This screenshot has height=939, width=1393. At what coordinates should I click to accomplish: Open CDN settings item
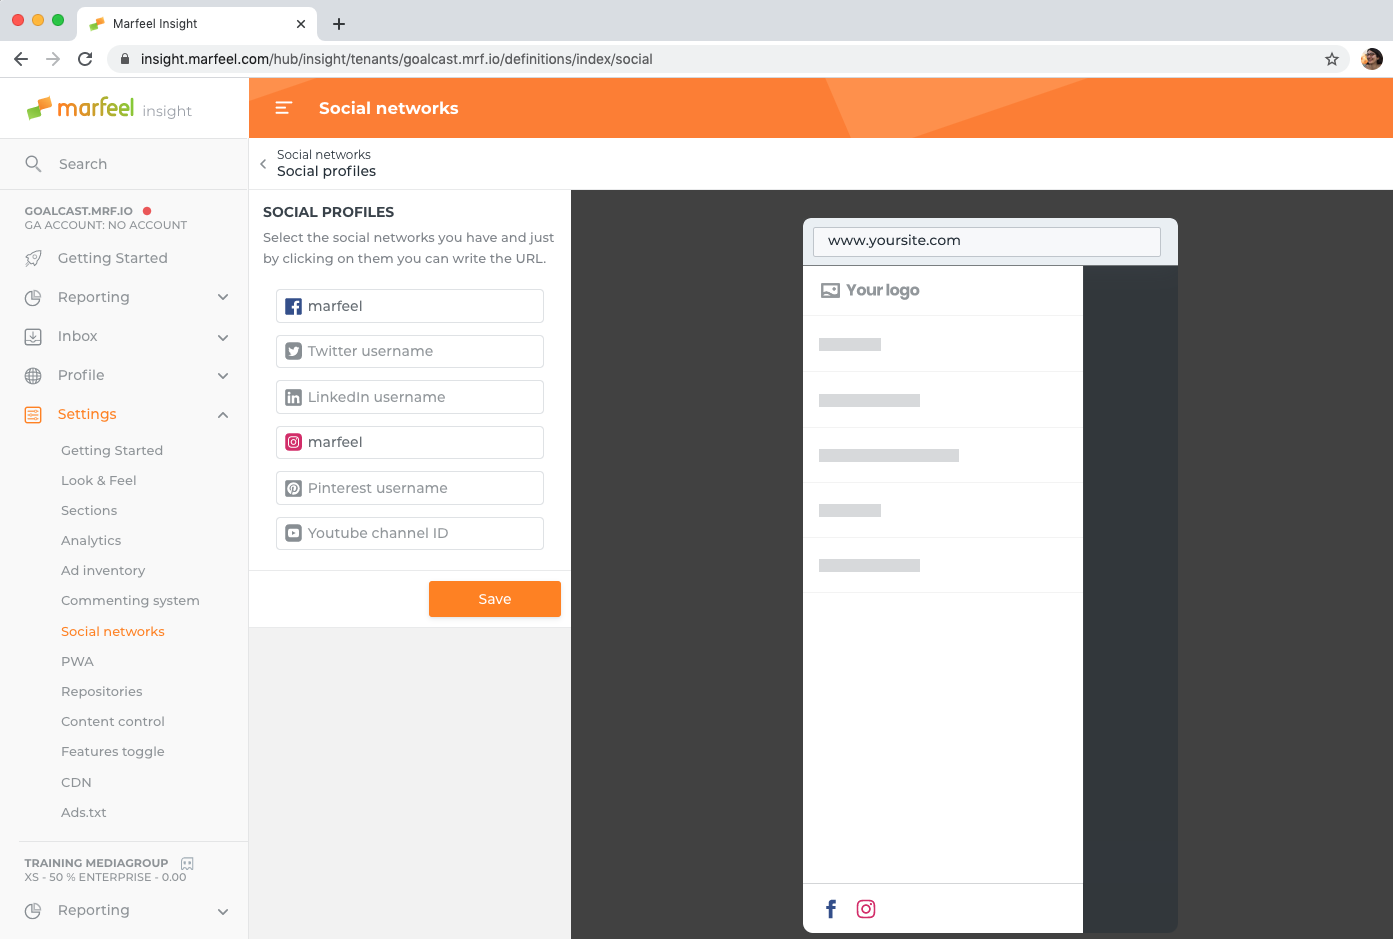coord(76,783)
